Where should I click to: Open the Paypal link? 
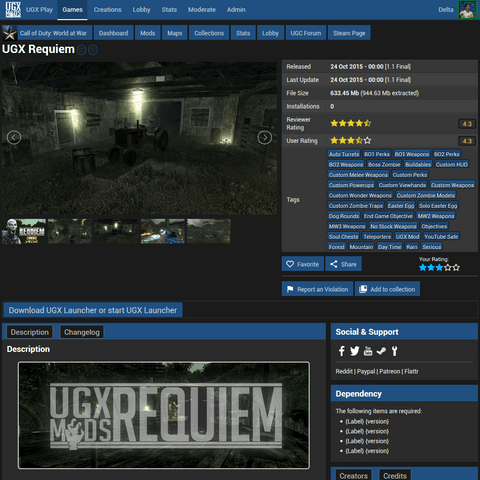point(366,371)
